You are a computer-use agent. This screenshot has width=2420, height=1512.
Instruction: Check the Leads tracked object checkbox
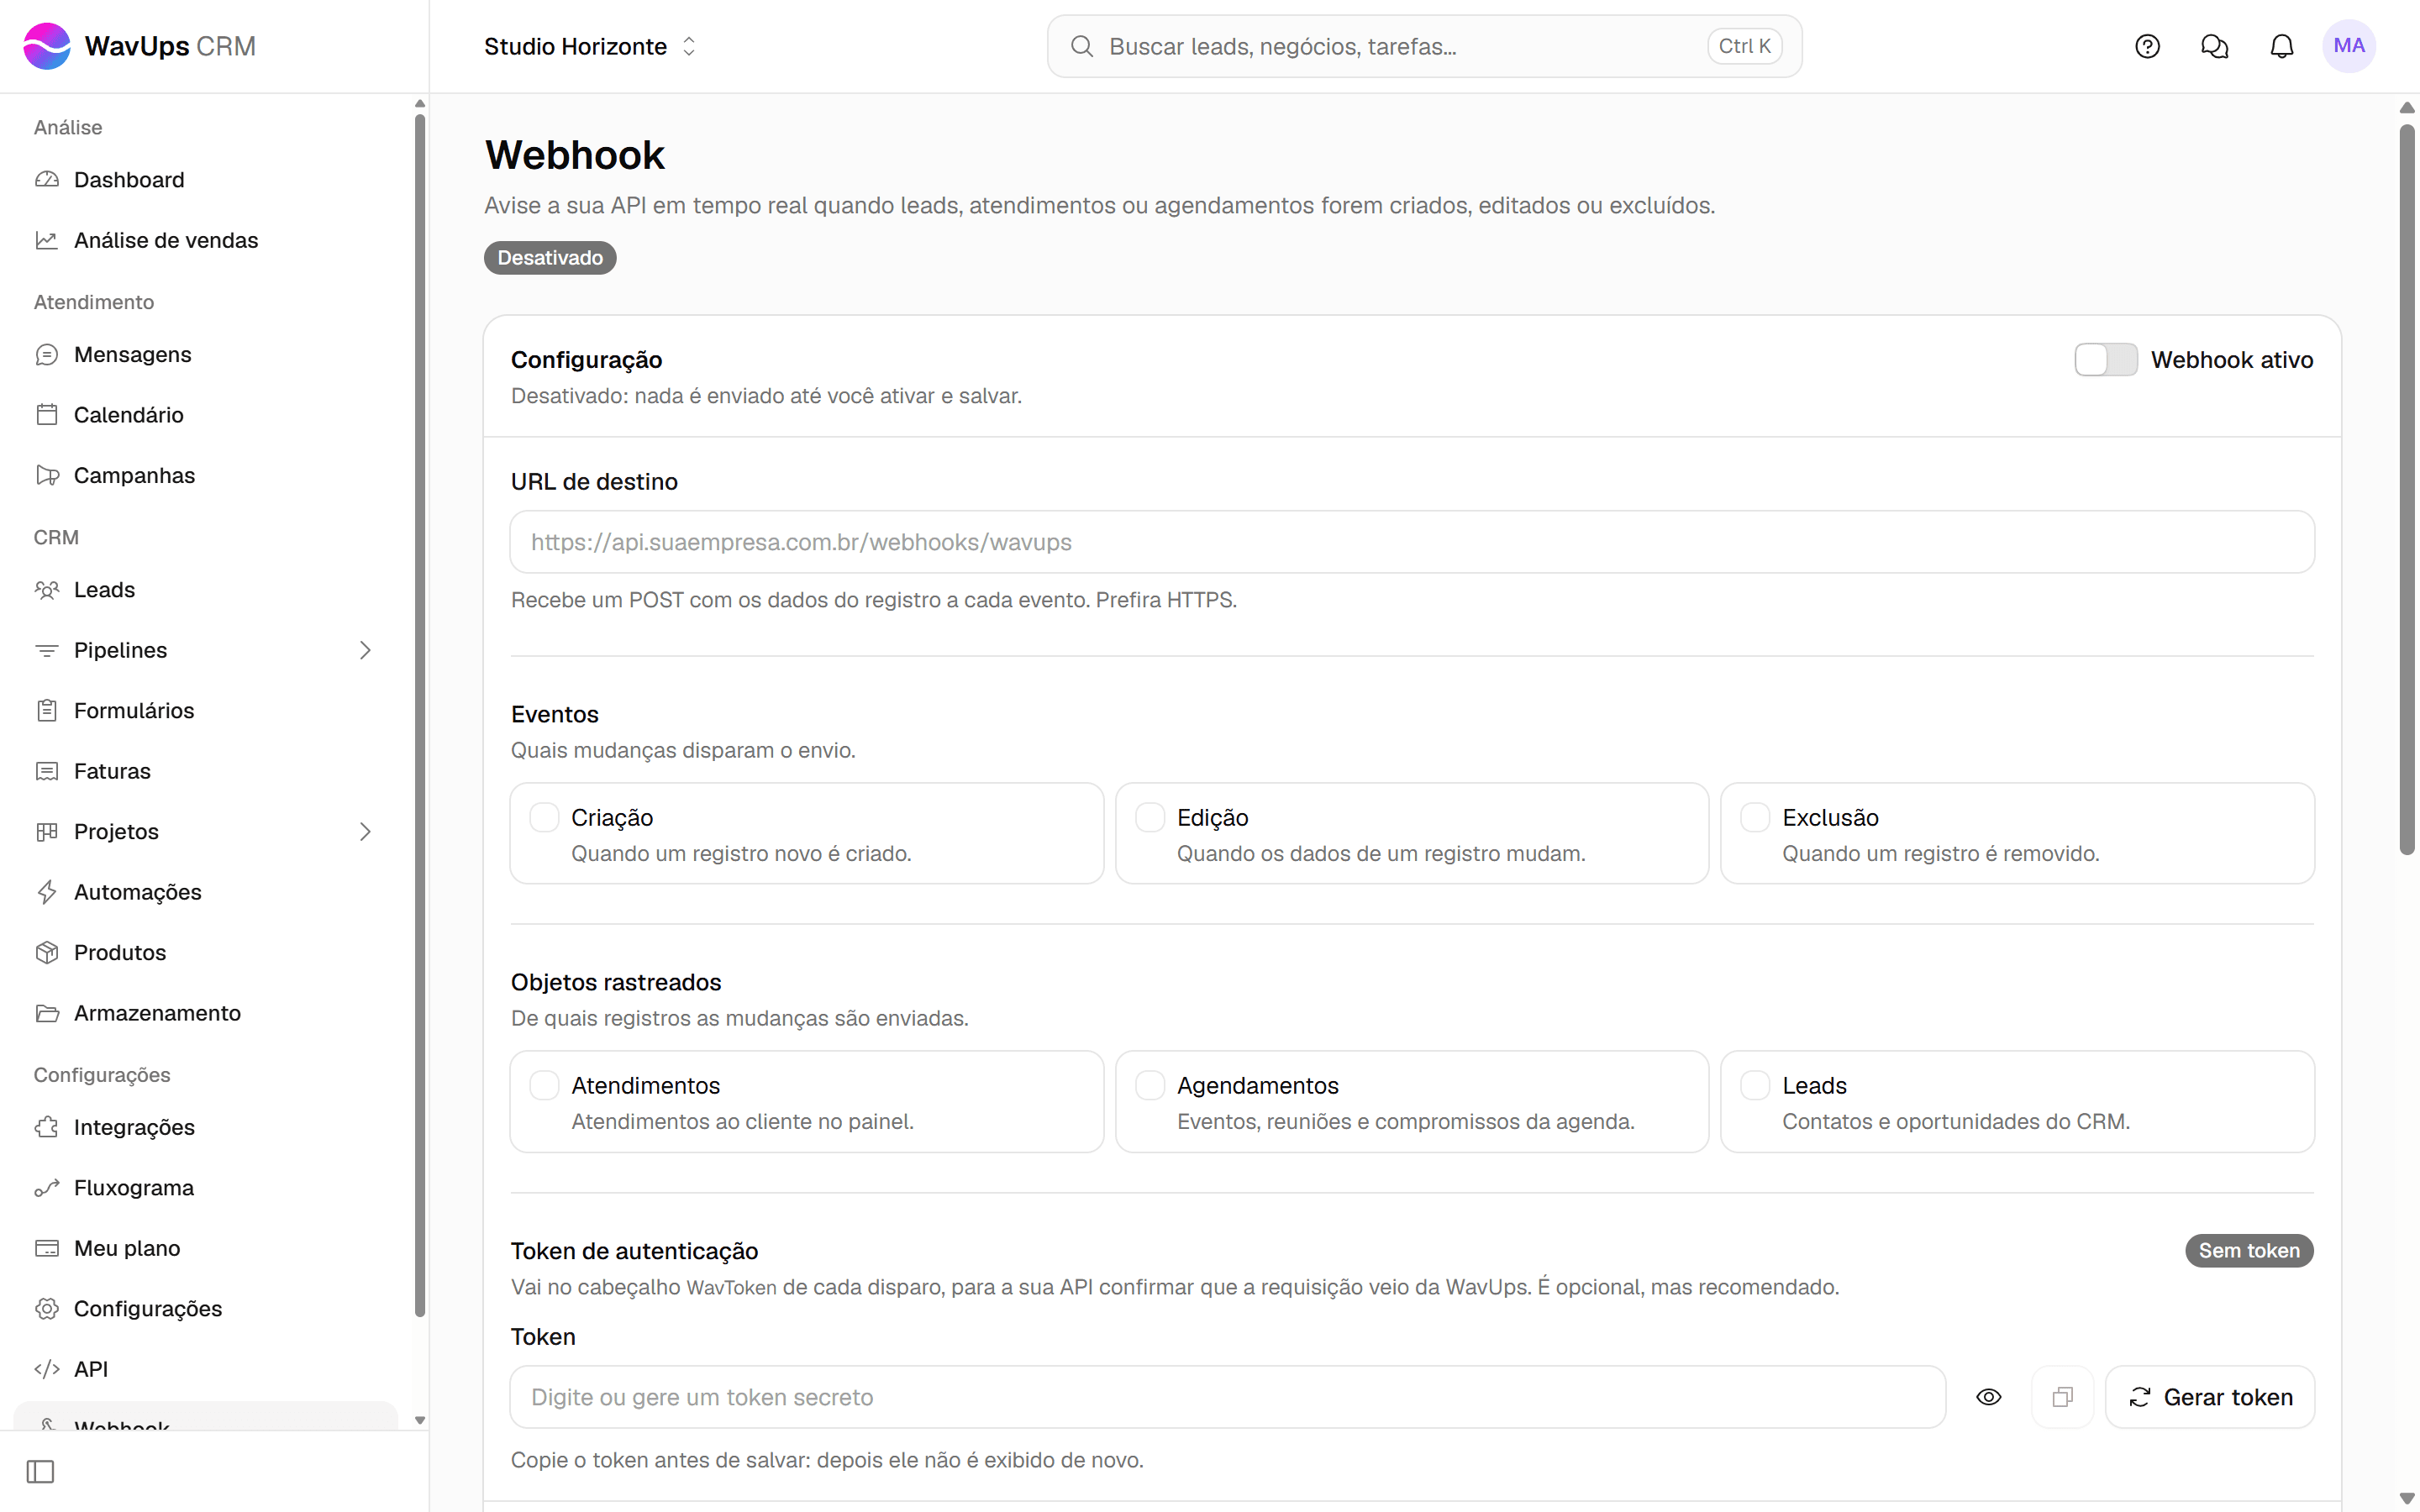(1755, 1085)
